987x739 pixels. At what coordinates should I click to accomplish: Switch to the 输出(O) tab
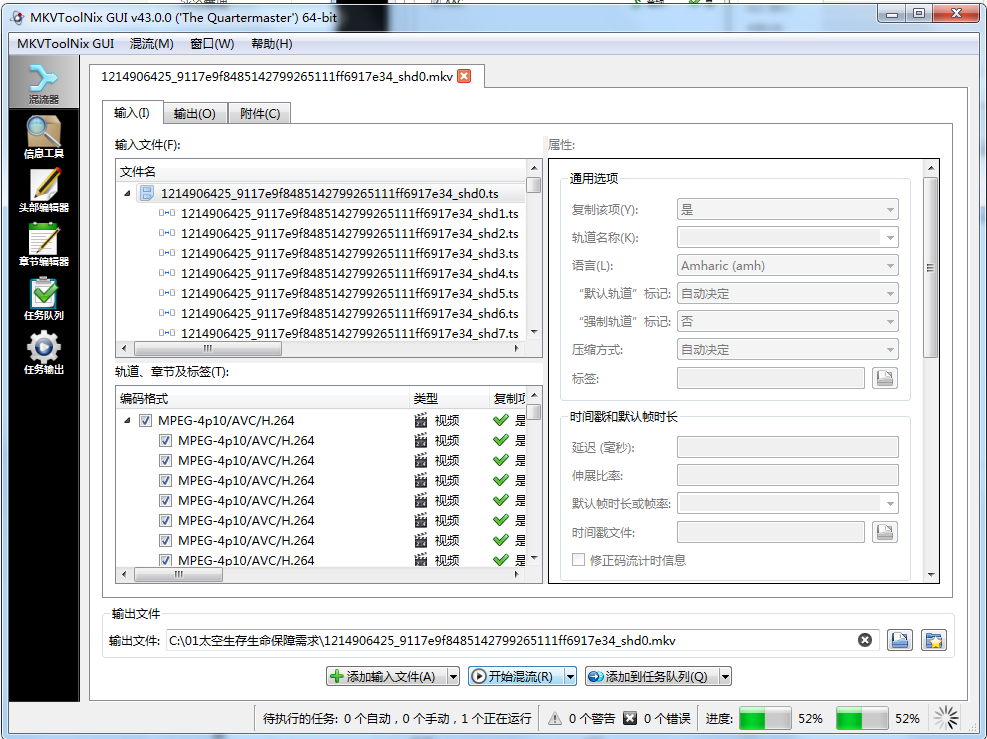tap(195, 113)
